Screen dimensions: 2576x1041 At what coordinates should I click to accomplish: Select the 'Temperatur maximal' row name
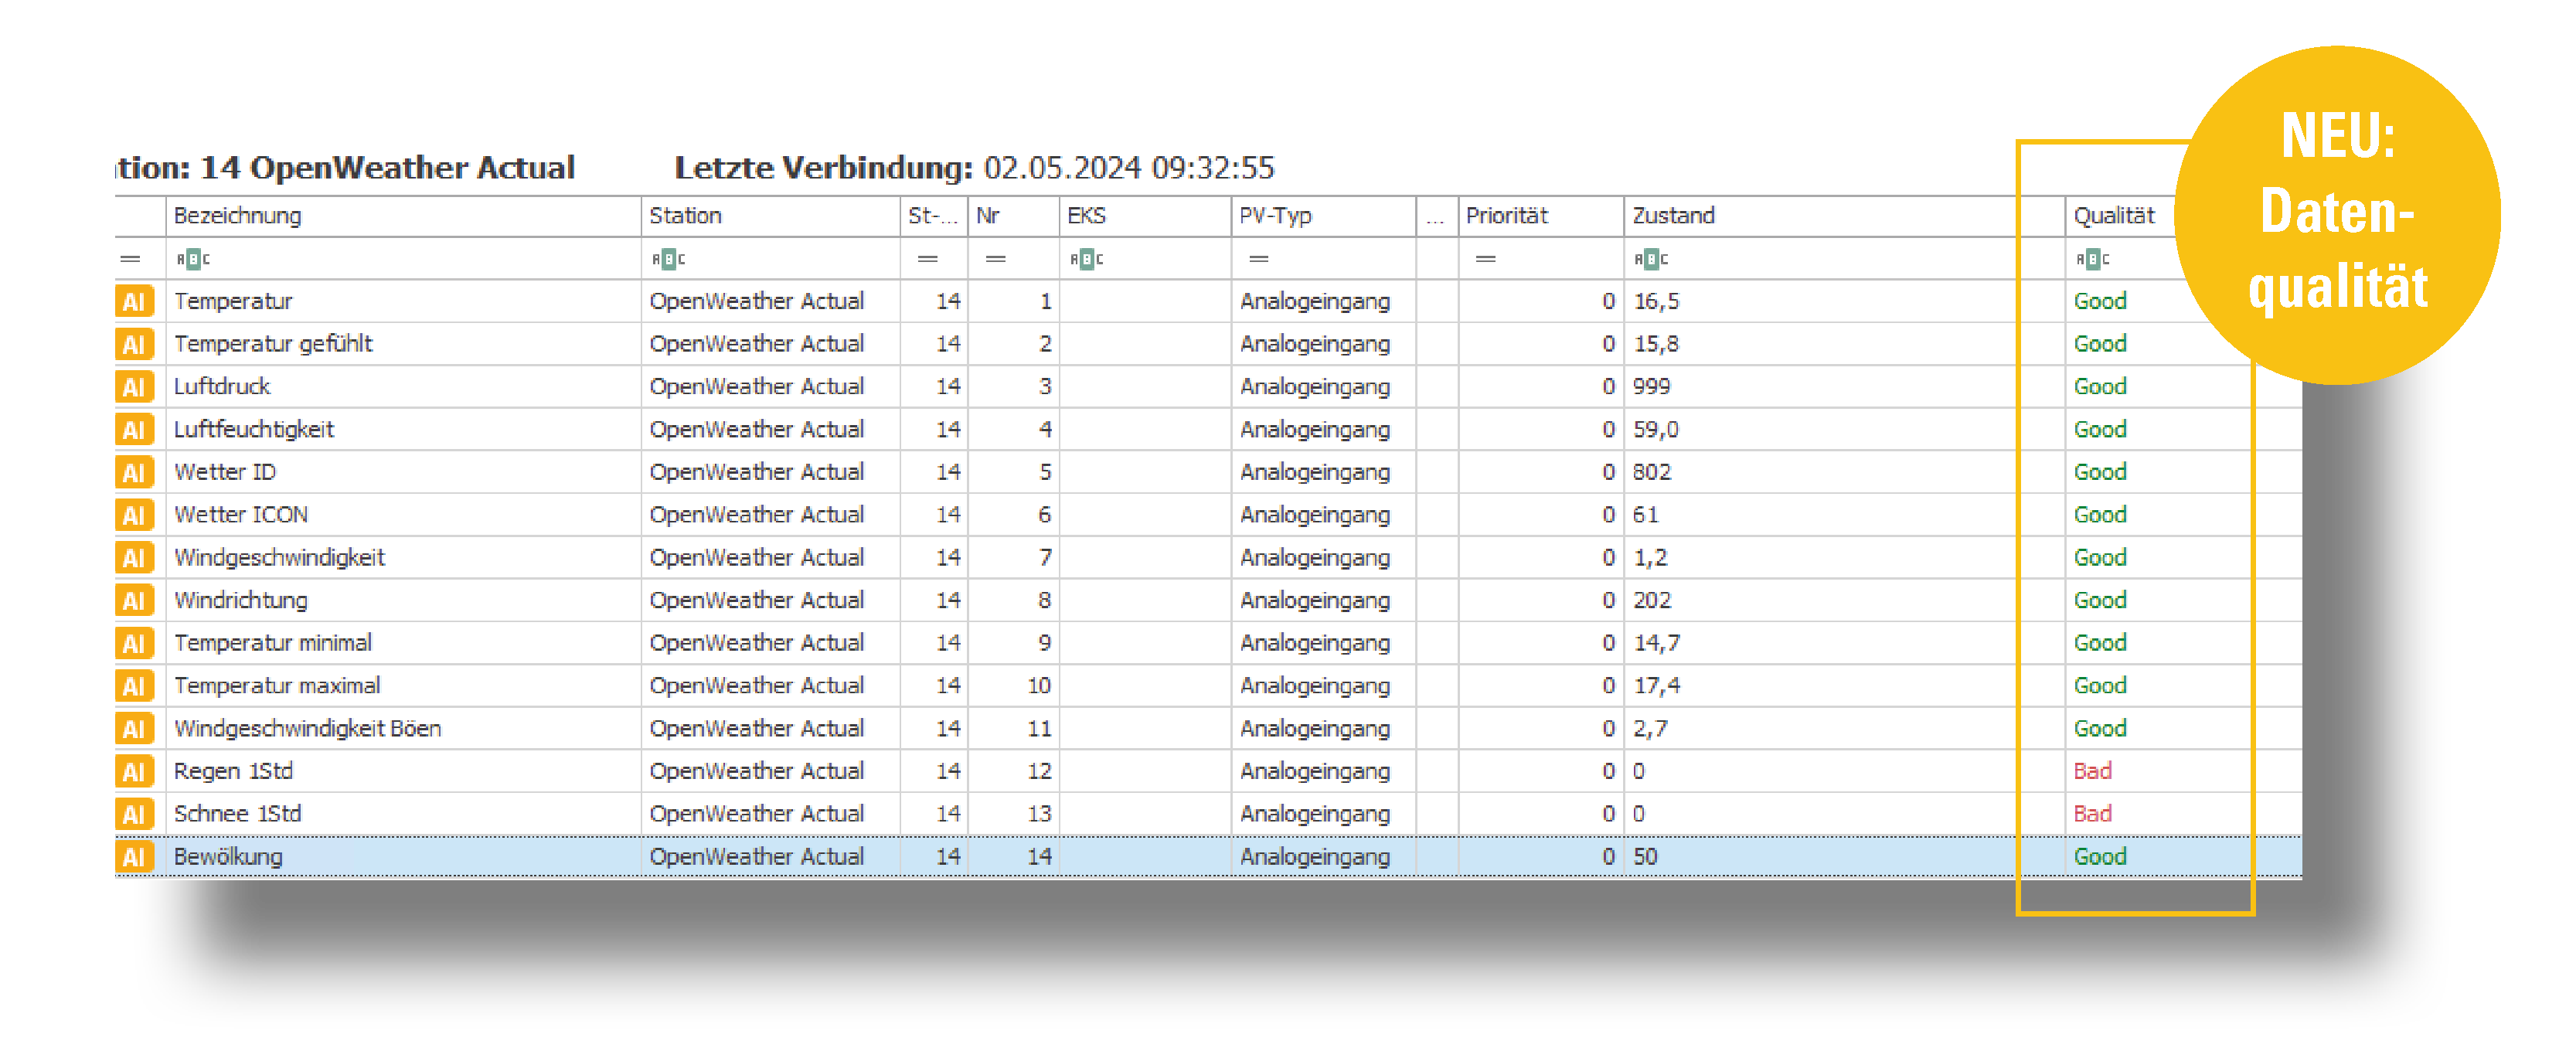pos(277,686)
